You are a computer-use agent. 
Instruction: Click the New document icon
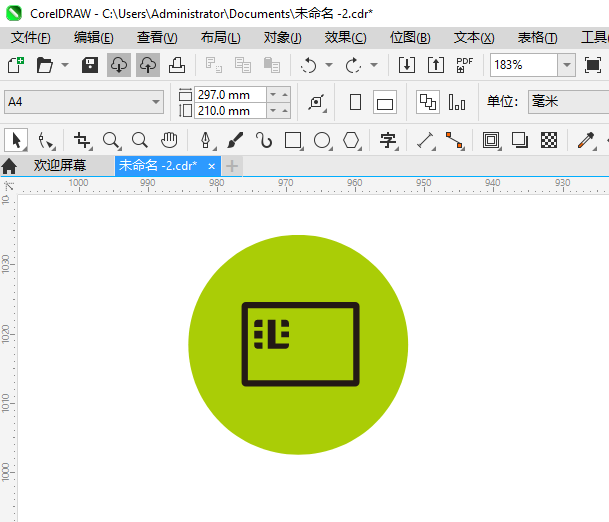[x=16, y=65]
